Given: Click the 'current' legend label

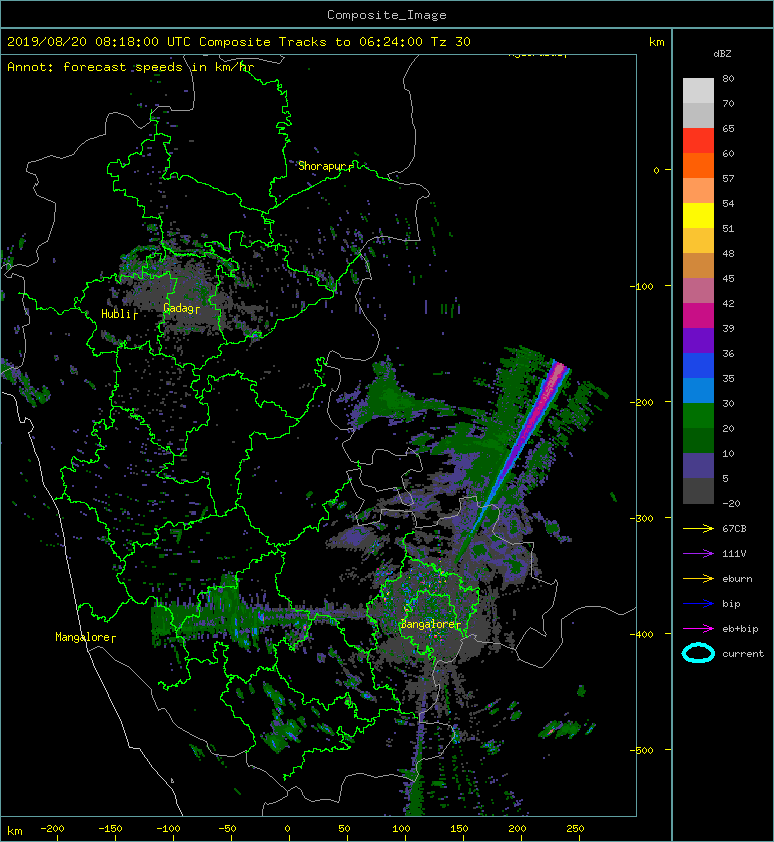Looking at the screenshot, I should pos(743,654).
